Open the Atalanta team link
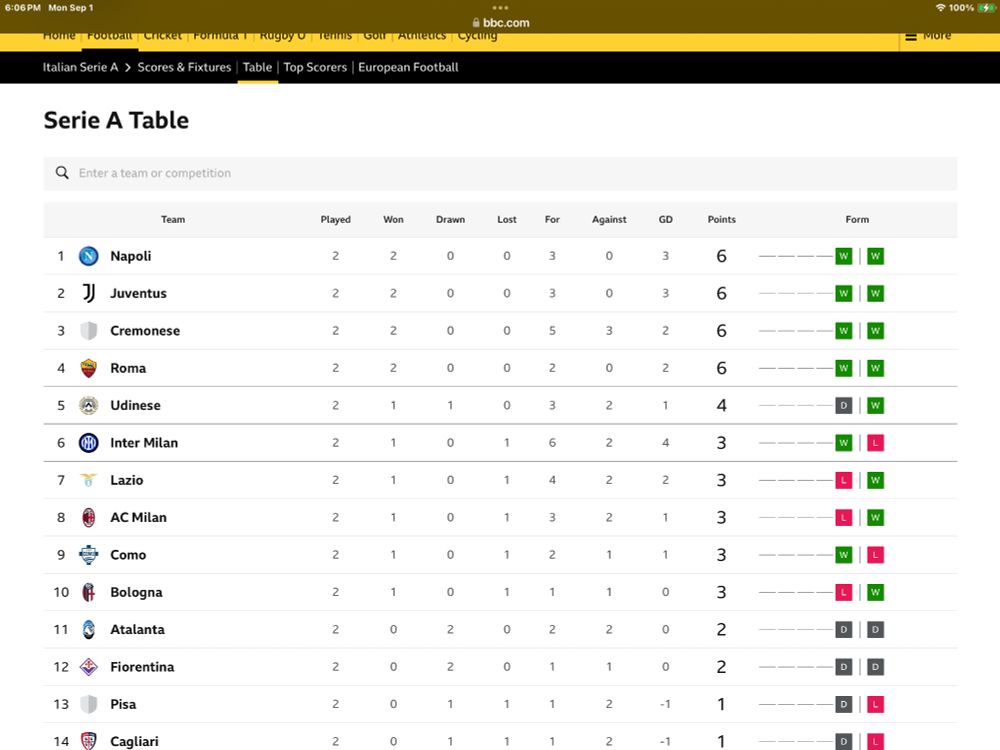 (x=137, y=629)
